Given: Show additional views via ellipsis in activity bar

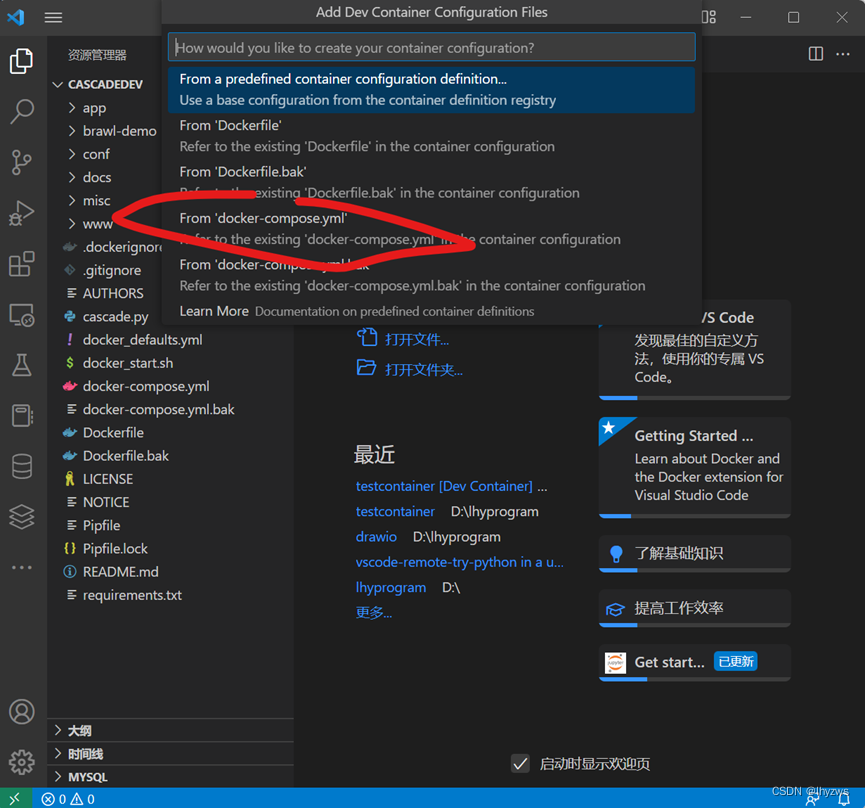Looking at the screenshot, I should coord(22,567).
